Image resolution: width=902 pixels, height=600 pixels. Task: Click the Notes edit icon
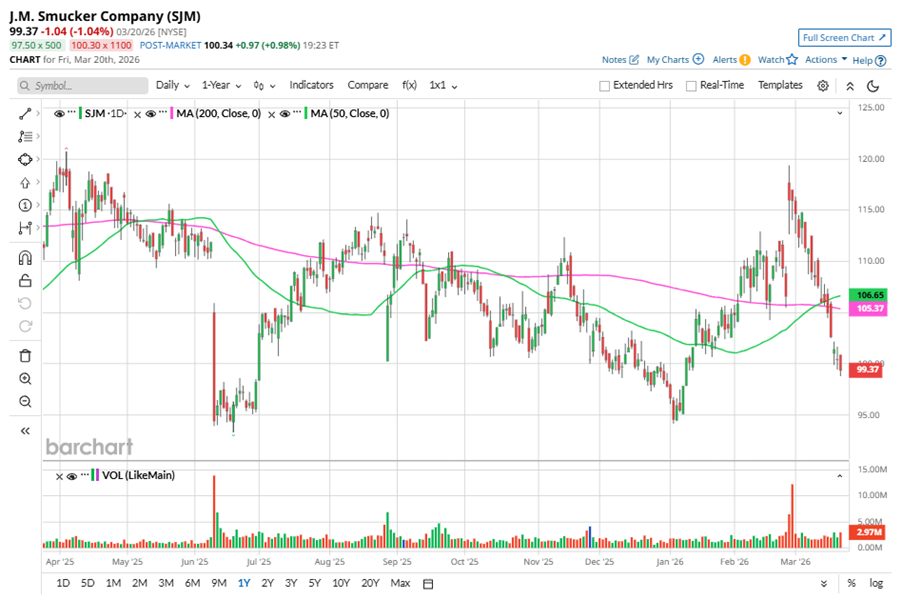(634, 59)
